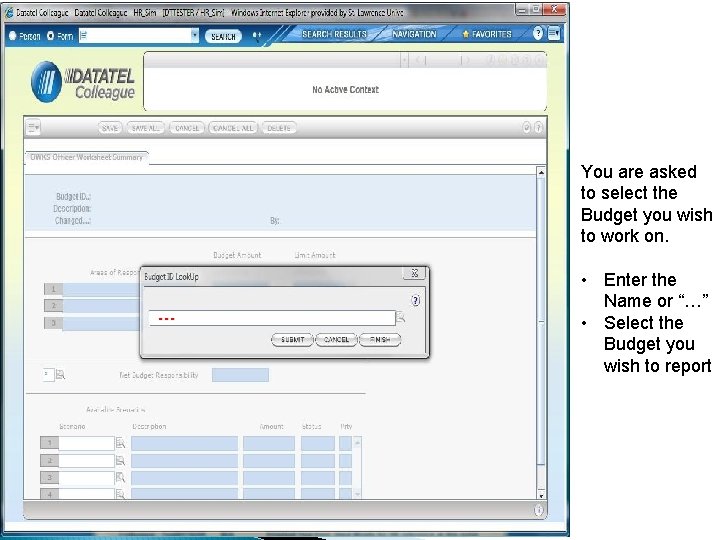Click lookup icon beside Budget ID field

click(400, 317)
